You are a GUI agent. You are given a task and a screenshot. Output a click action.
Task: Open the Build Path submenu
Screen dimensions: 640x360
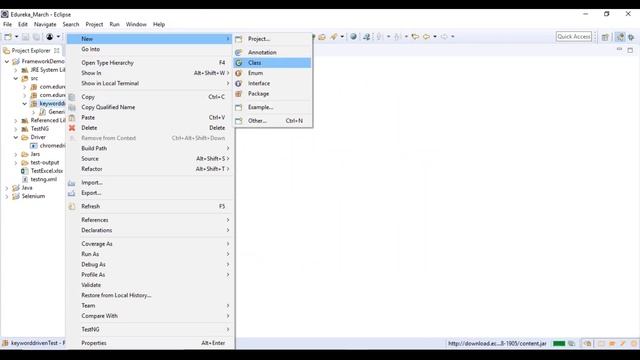click(150, 149)
